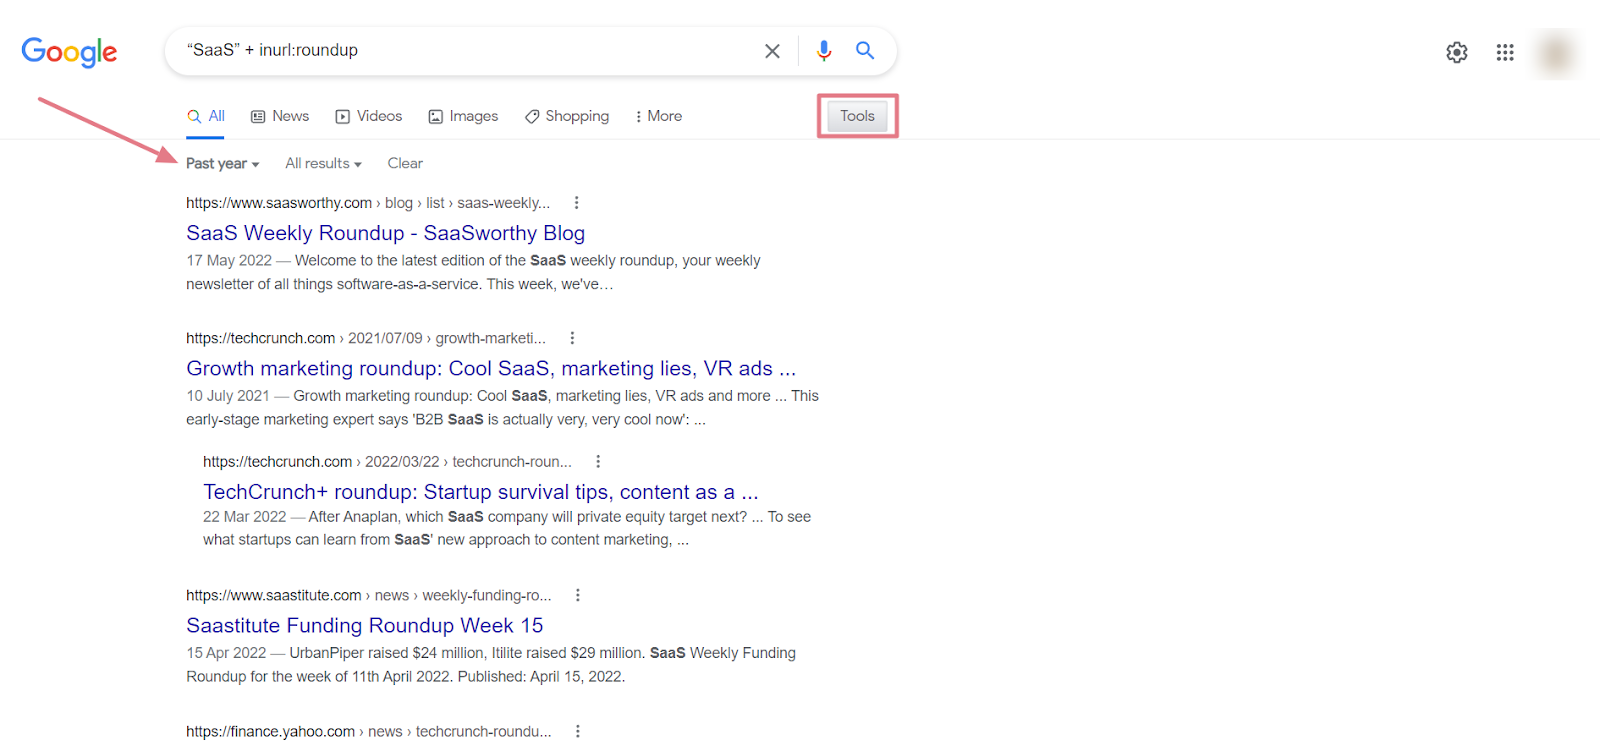This screenshot has height=746, width=1600.
Task: Clear the search box with X icon
Action: 772,51
